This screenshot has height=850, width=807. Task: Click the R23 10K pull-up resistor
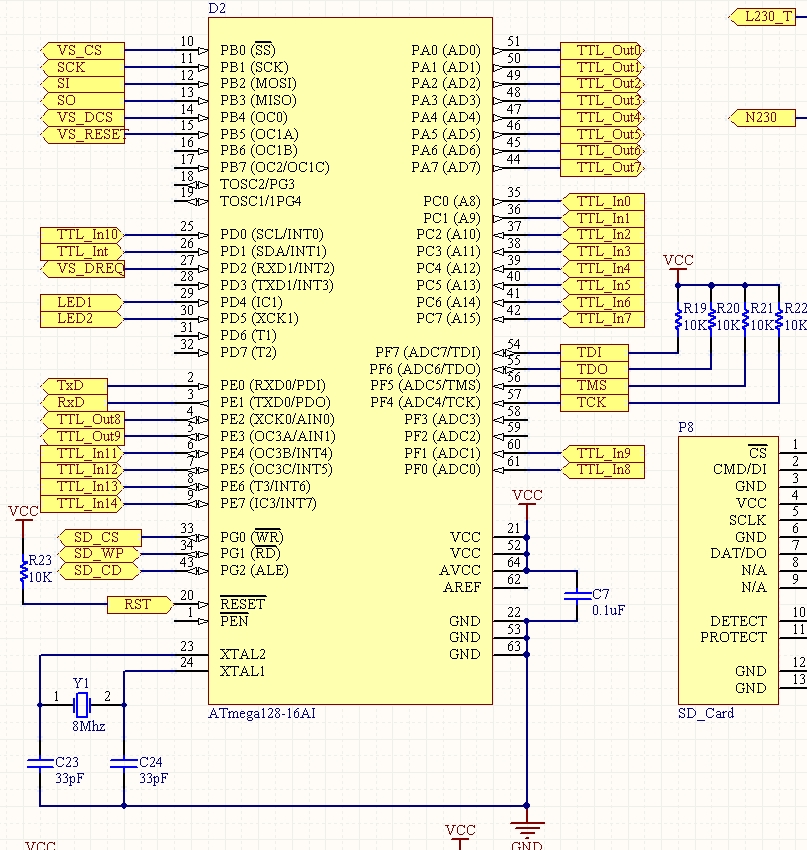click(23, 571)
